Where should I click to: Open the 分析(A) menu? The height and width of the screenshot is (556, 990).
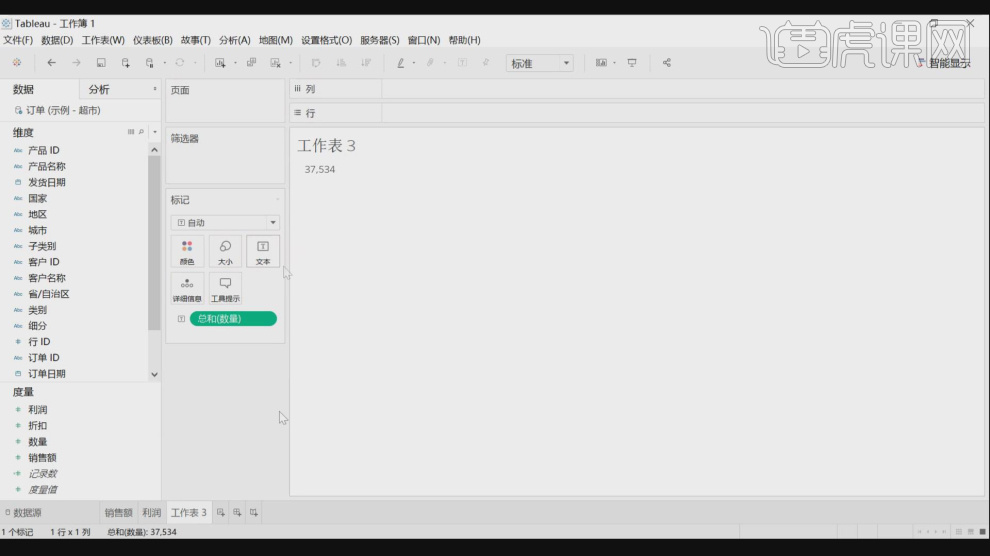[x=234, y=40]
